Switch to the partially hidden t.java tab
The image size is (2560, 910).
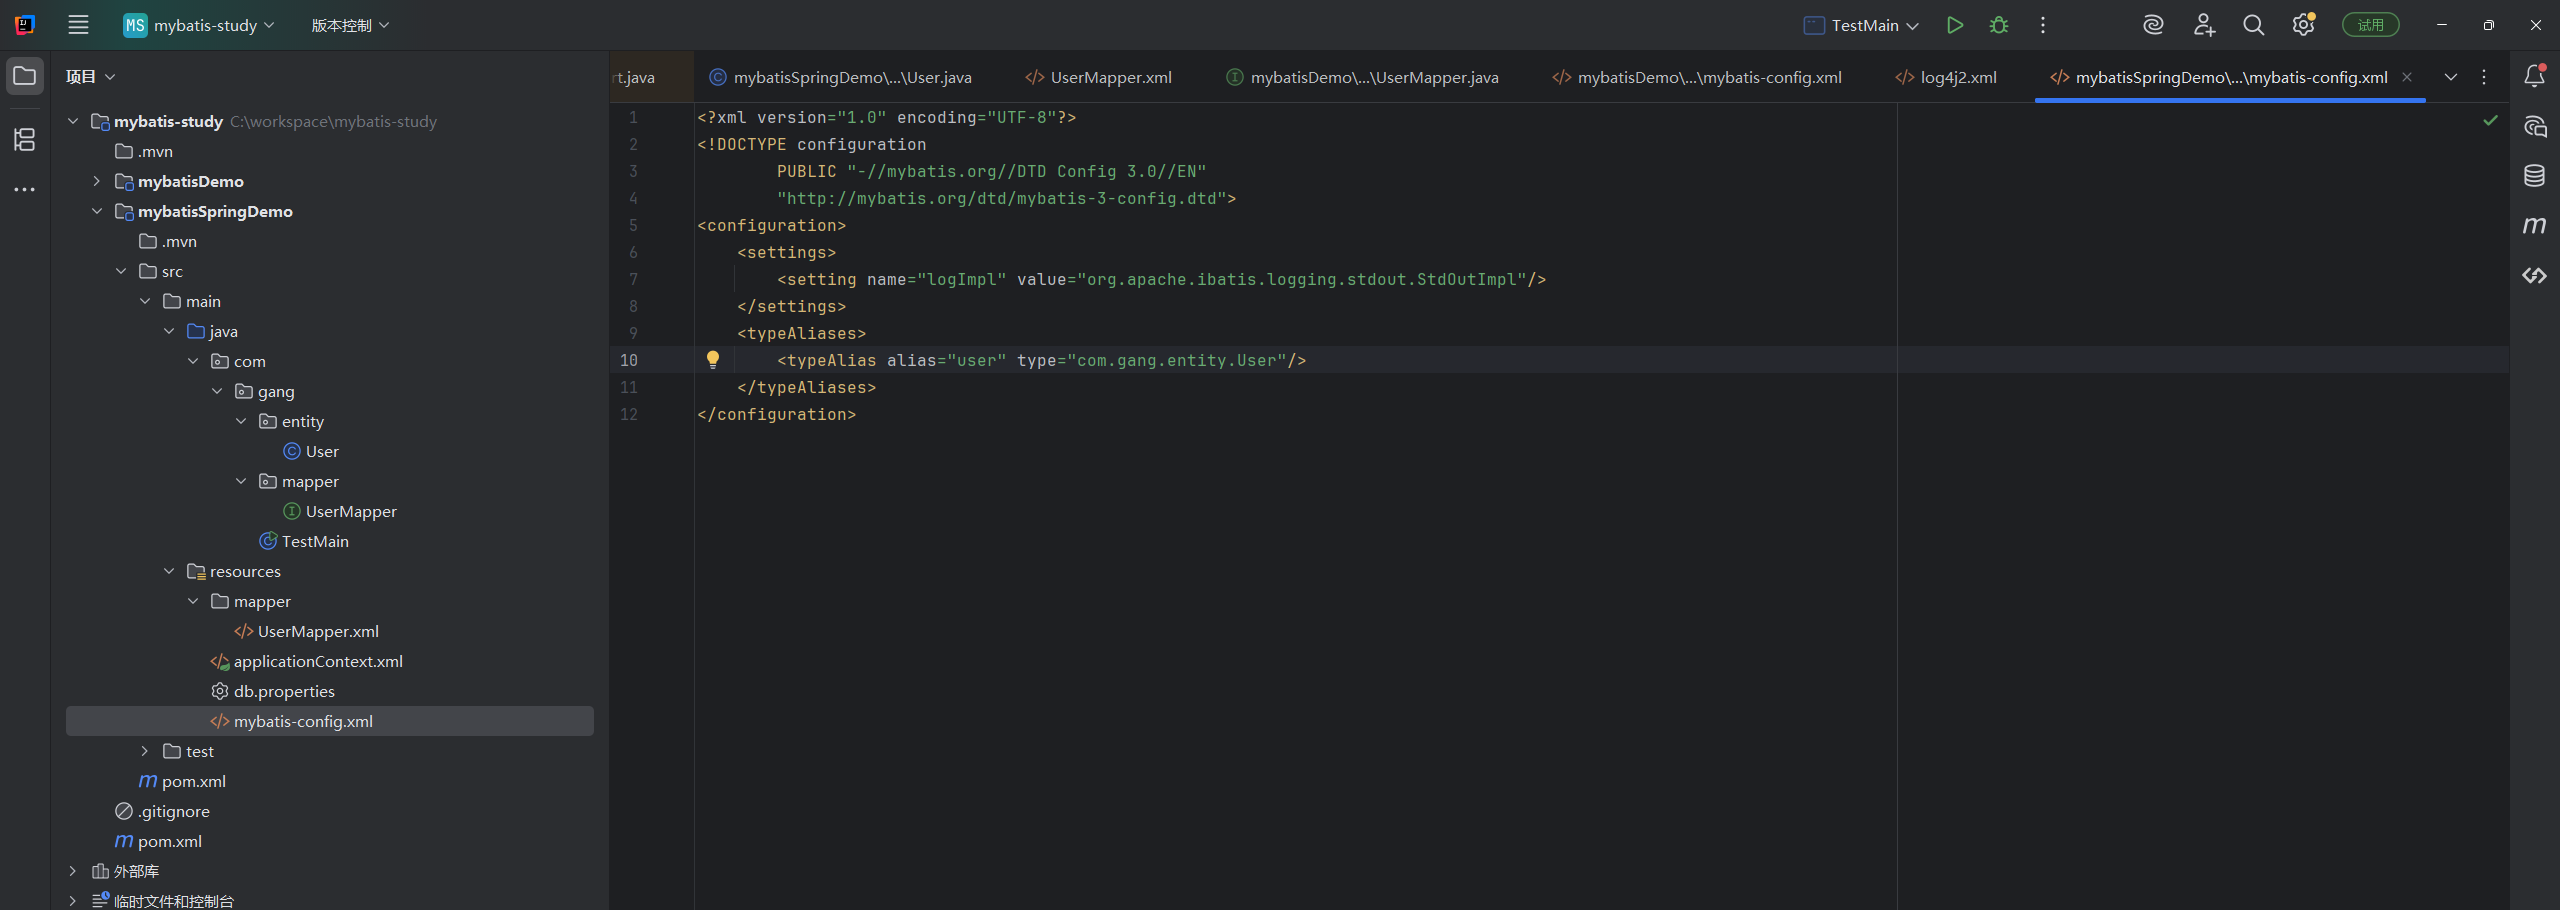650,77
